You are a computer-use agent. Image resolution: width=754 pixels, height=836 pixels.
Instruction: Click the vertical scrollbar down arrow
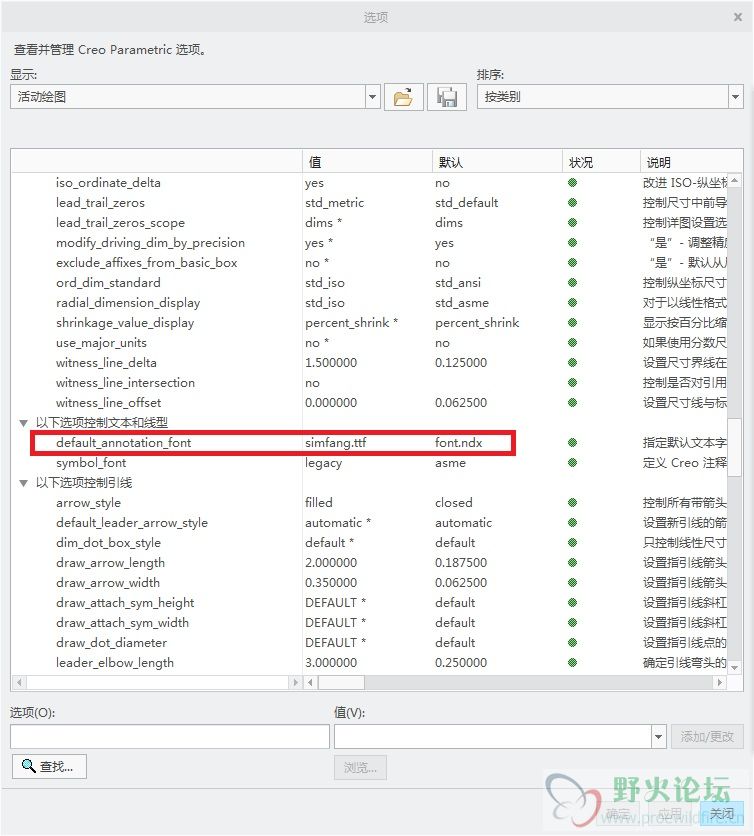735,667
